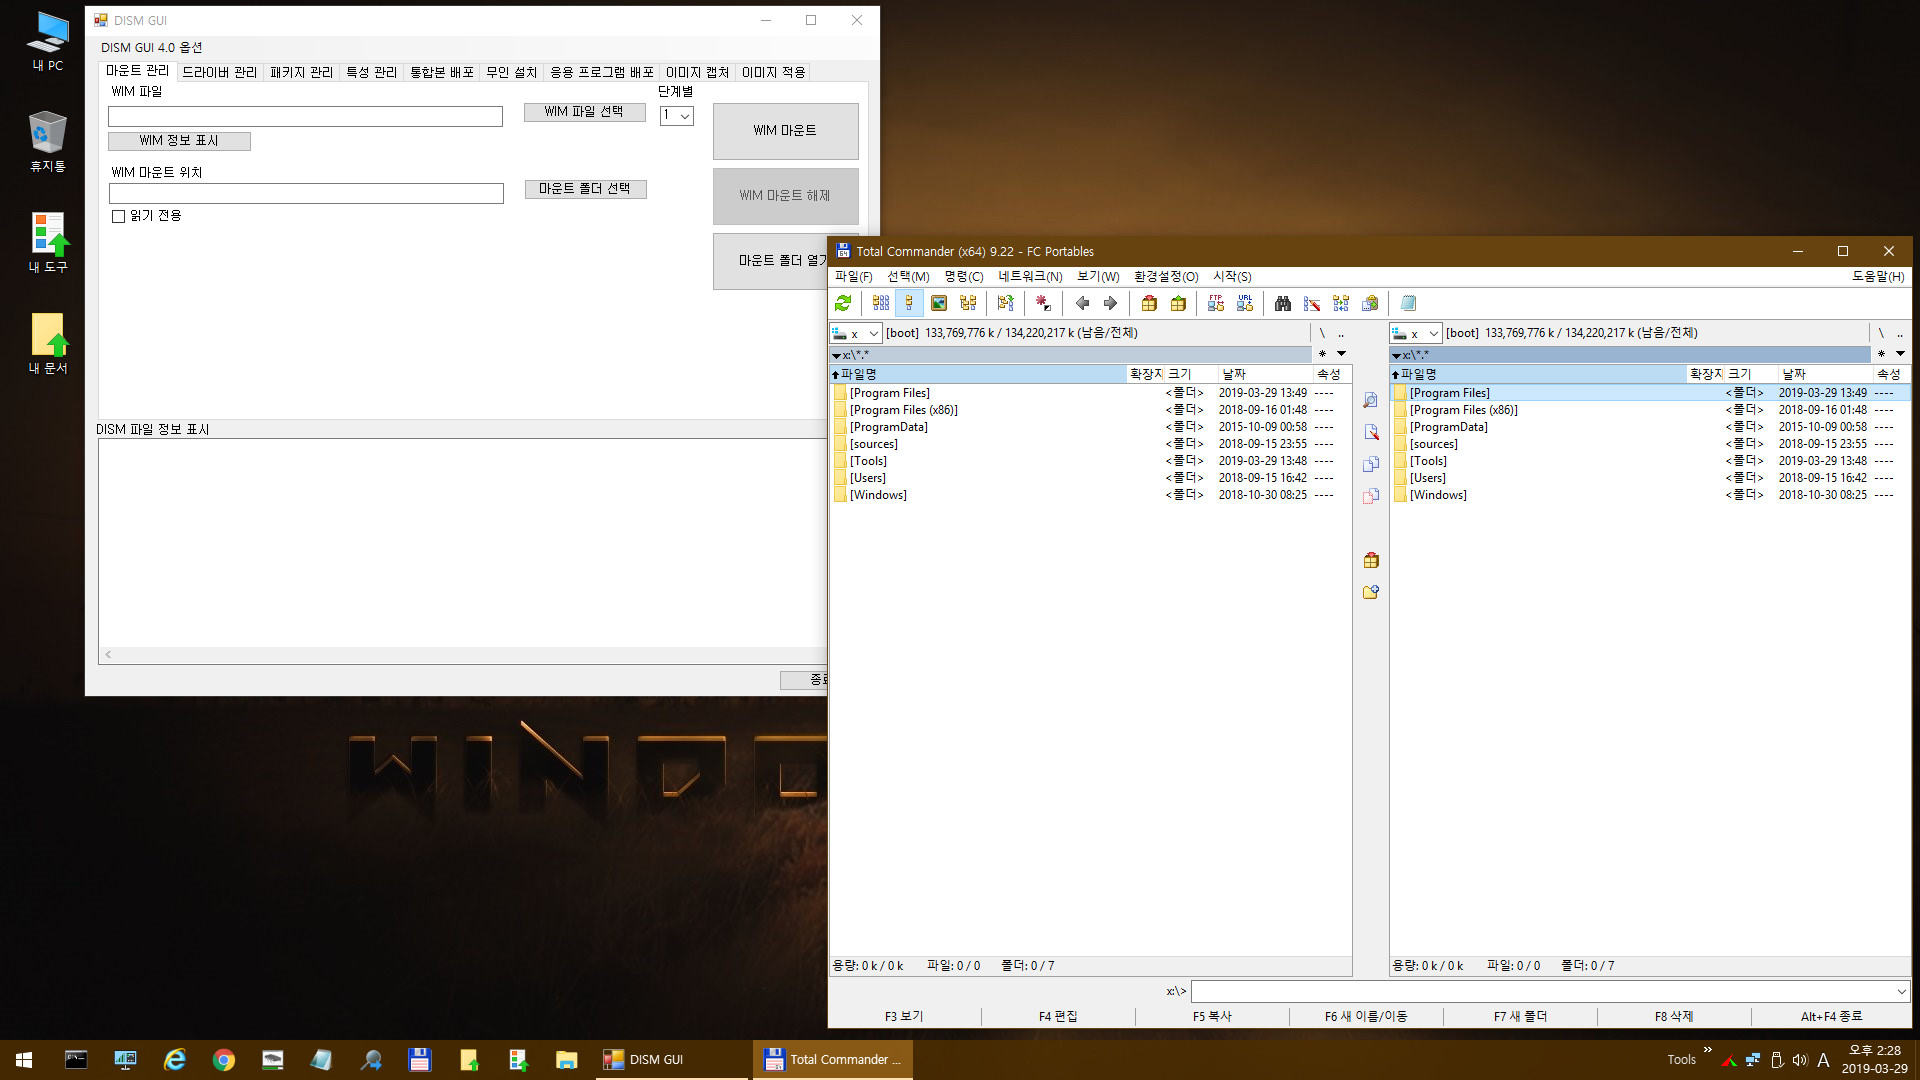
Task: Click the pack icon in the middle bar
Action: click(x=1371, y=560)
